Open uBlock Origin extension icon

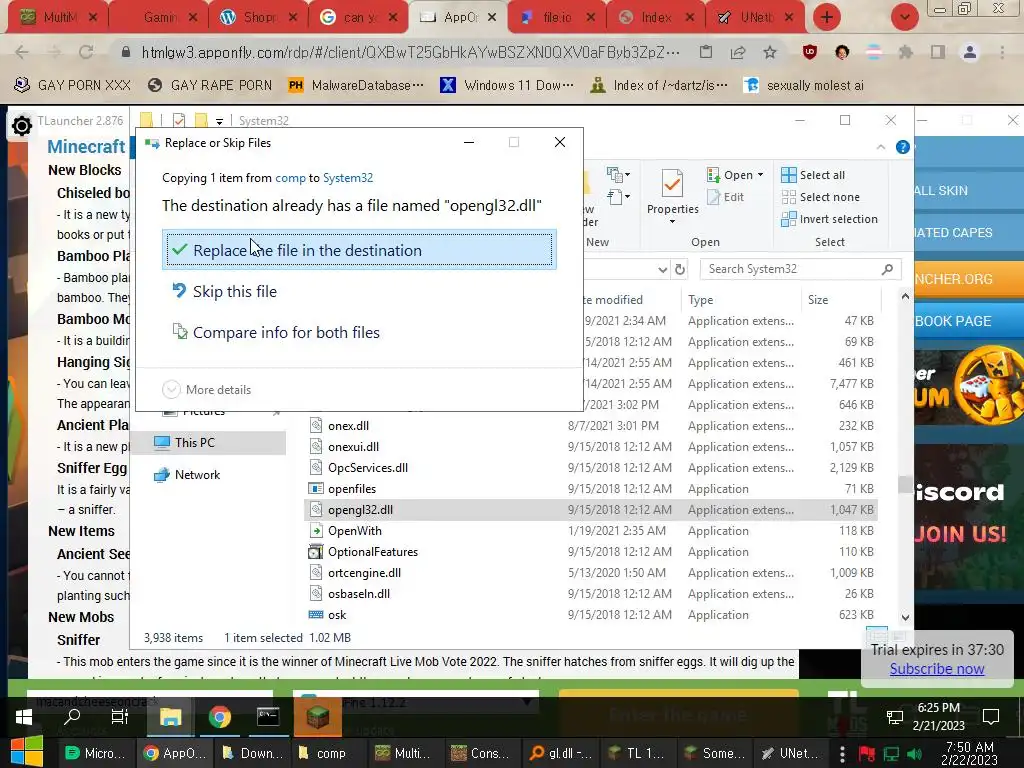[810, 52]
